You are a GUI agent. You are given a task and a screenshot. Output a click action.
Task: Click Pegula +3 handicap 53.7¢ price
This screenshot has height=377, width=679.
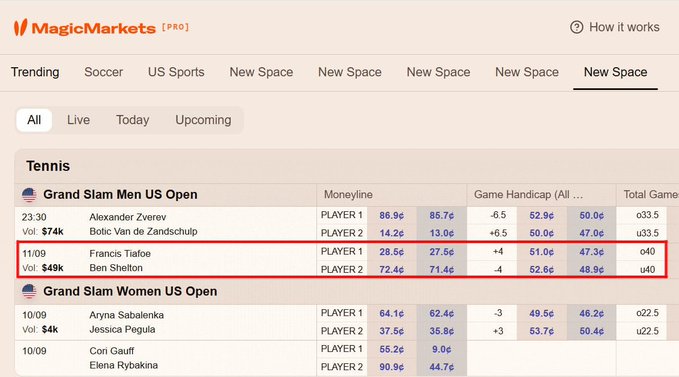[x=541, y=331]
